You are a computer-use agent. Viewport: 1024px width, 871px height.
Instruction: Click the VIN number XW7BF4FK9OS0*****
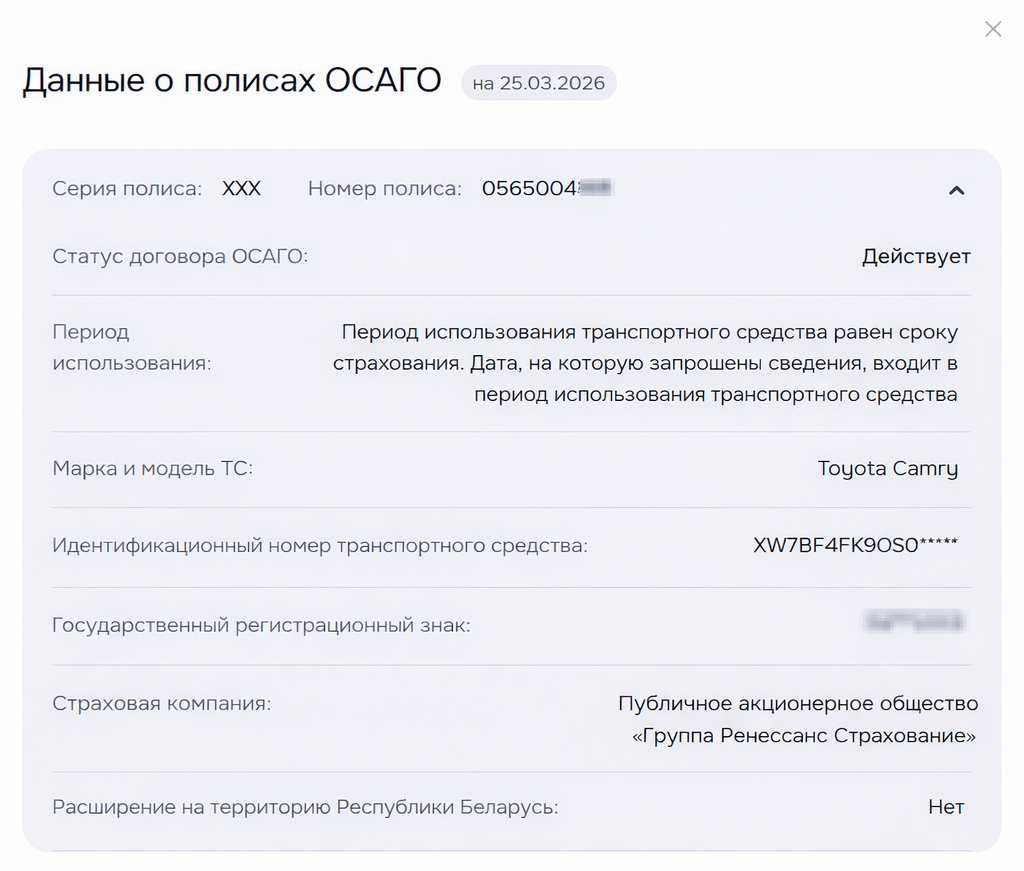854,545
